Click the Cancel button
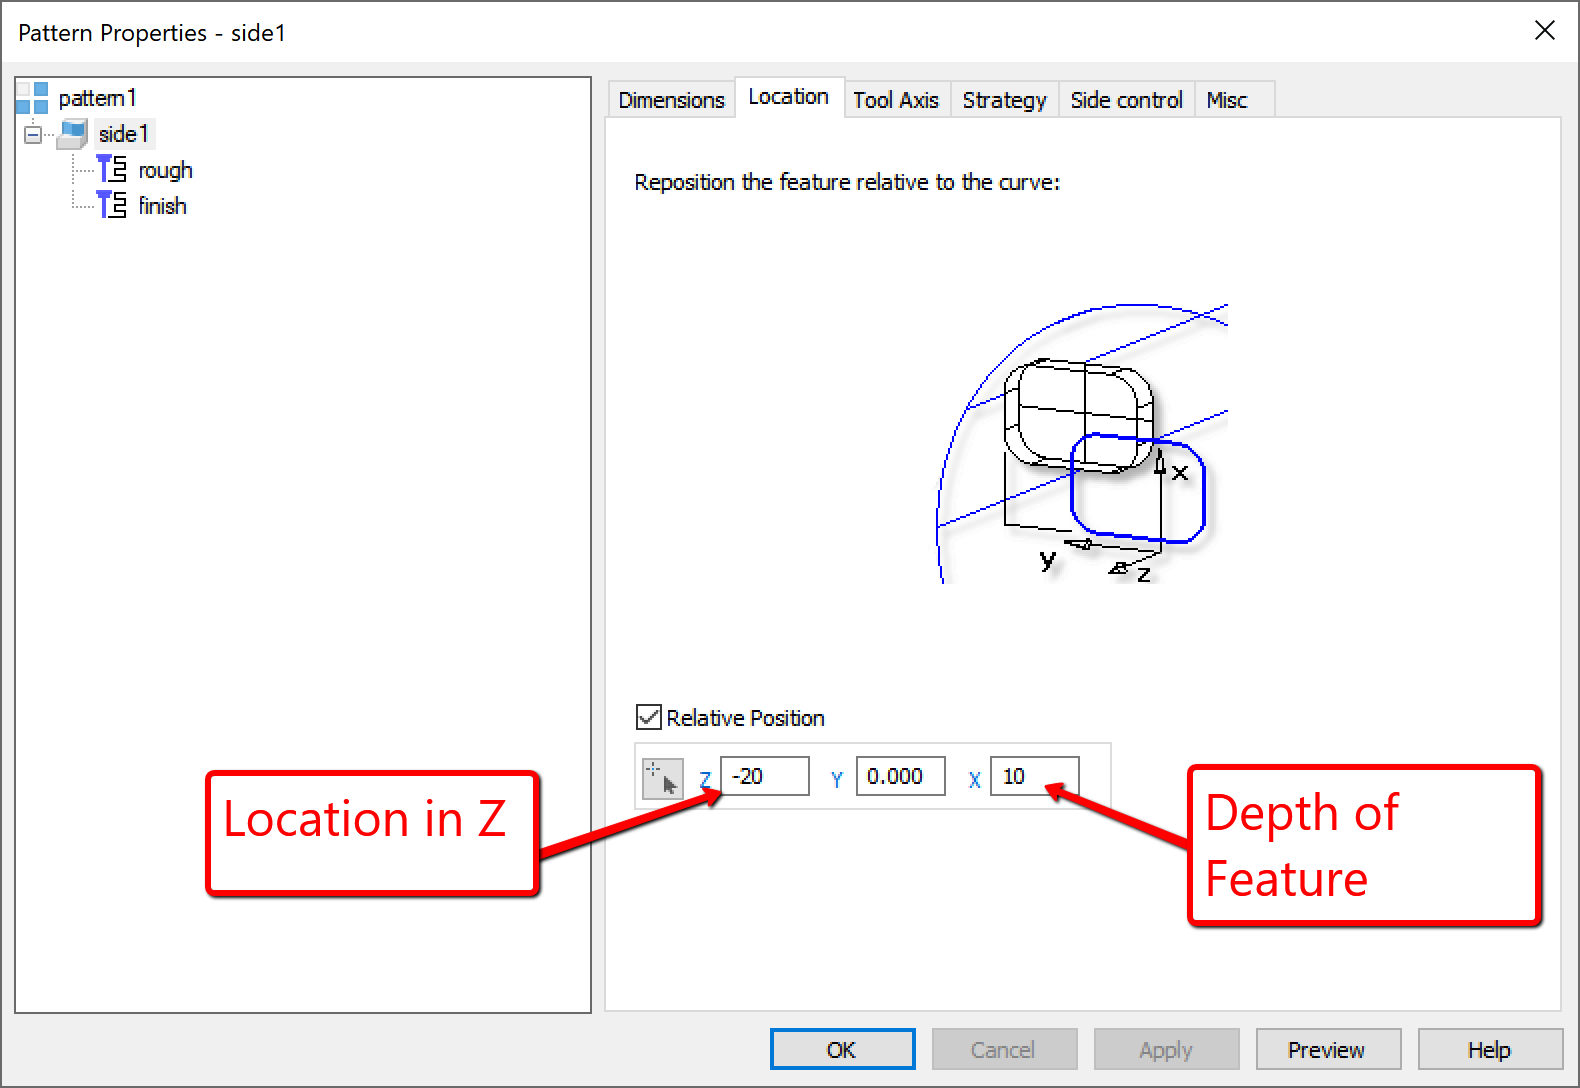1580x1088 pixels. click(x=1004, y=1050)
